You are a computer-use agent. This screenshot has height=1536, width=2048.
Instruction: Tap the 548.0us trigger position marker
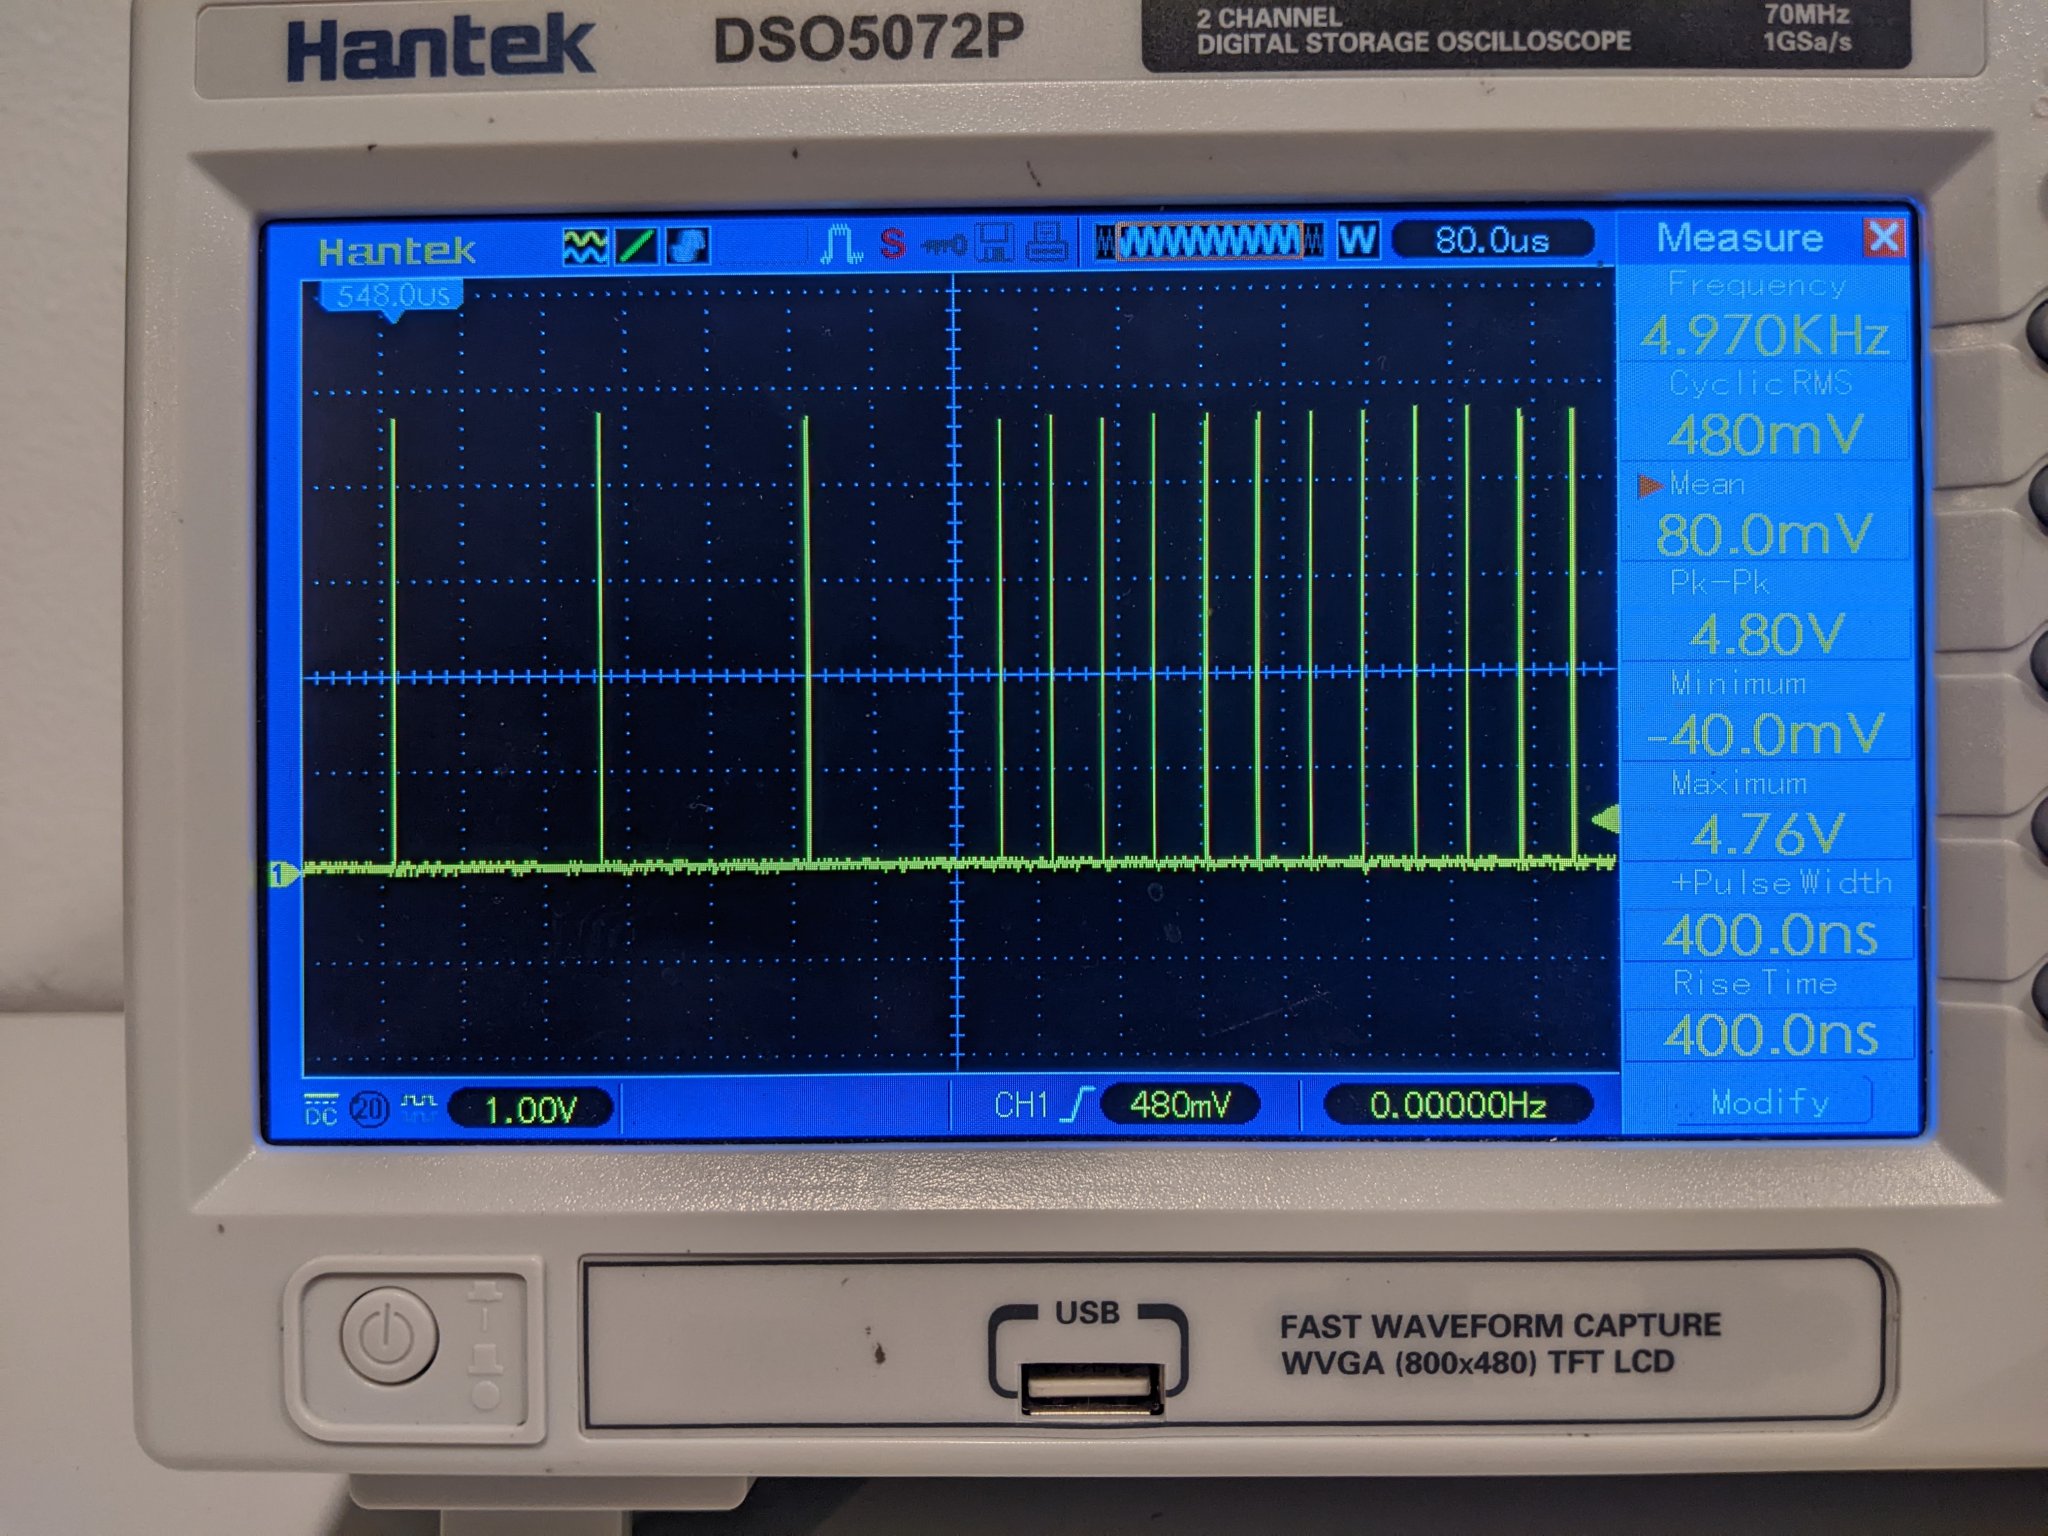click(392, 298)
